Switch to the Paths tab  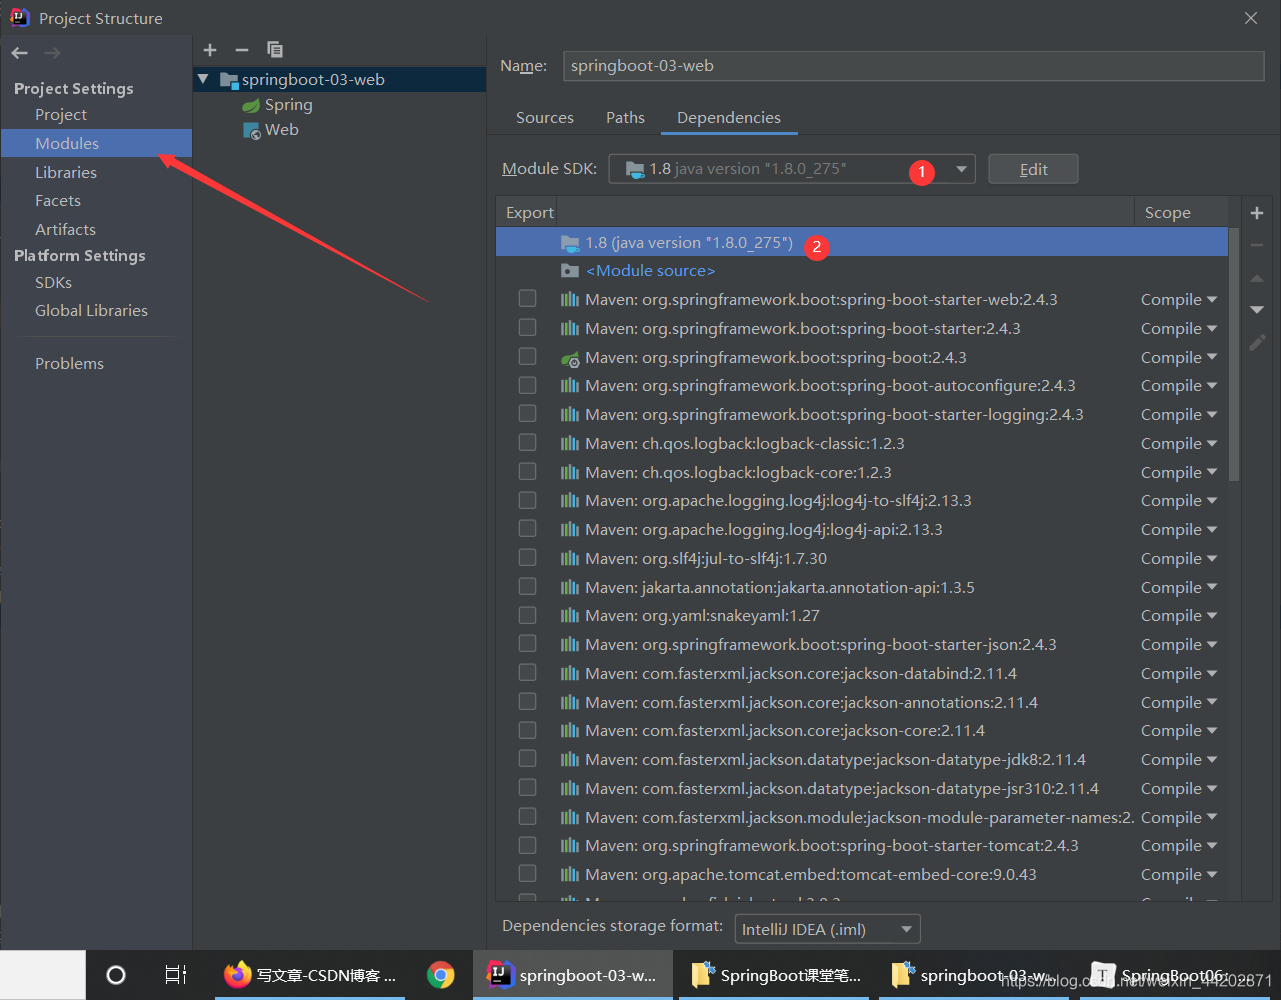(x=625, y=118)
